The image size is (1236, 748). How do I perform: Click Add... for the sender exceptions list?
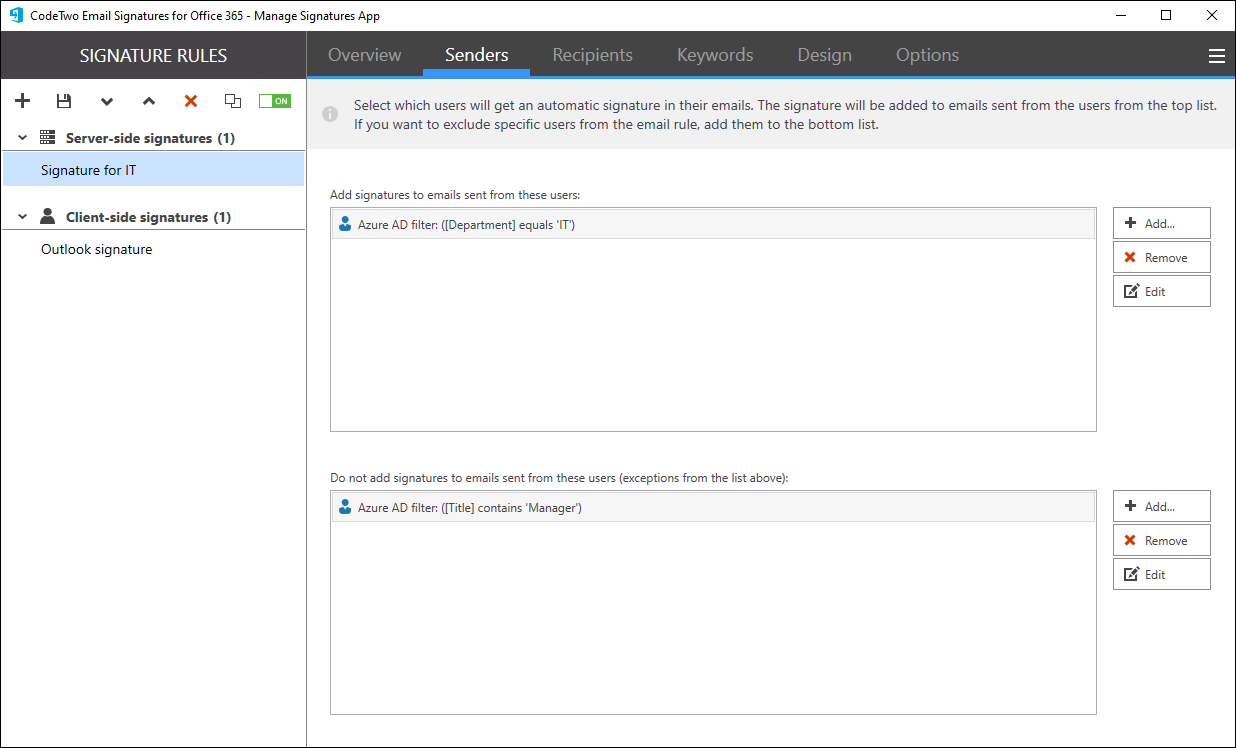tap(1162, 506)
